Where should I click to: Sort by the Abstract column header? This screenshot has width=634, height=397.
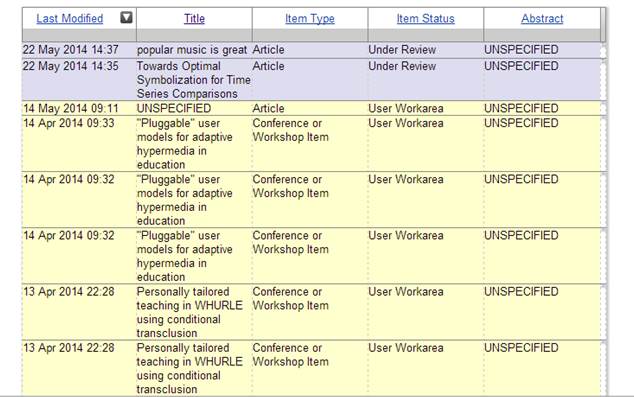point(542,19)
